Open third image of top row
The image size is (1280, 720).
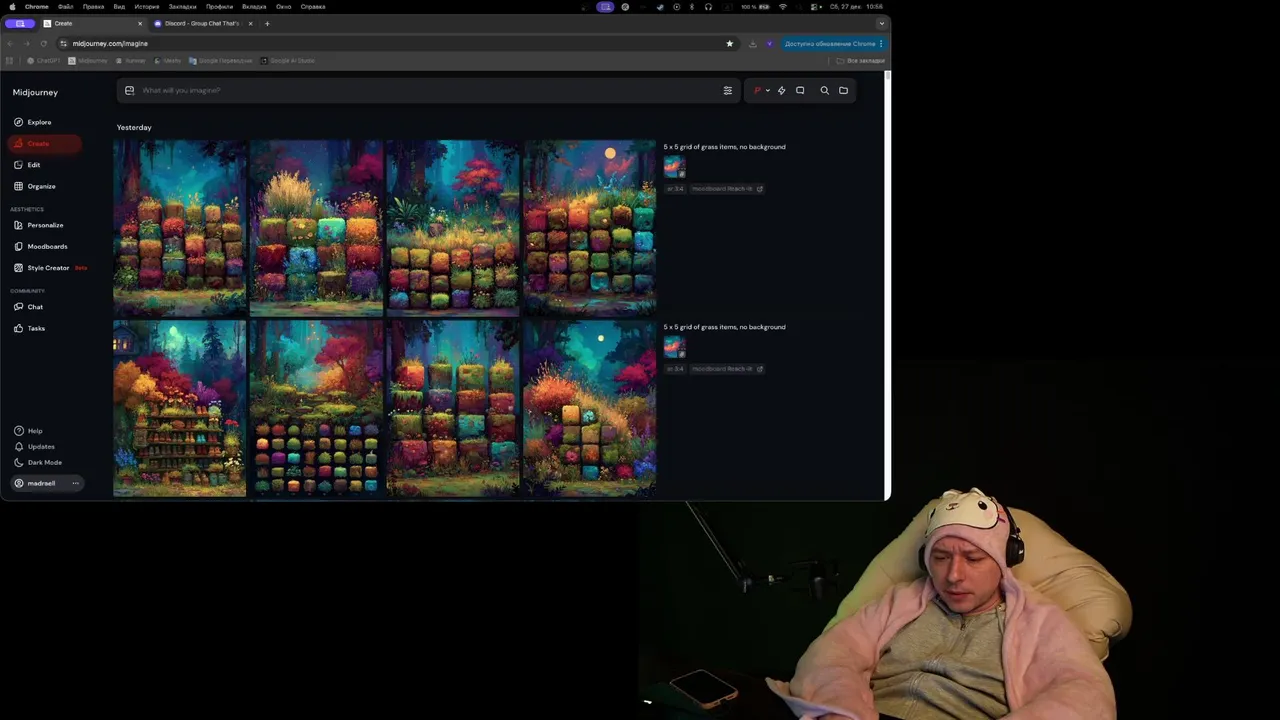point(453,228)
